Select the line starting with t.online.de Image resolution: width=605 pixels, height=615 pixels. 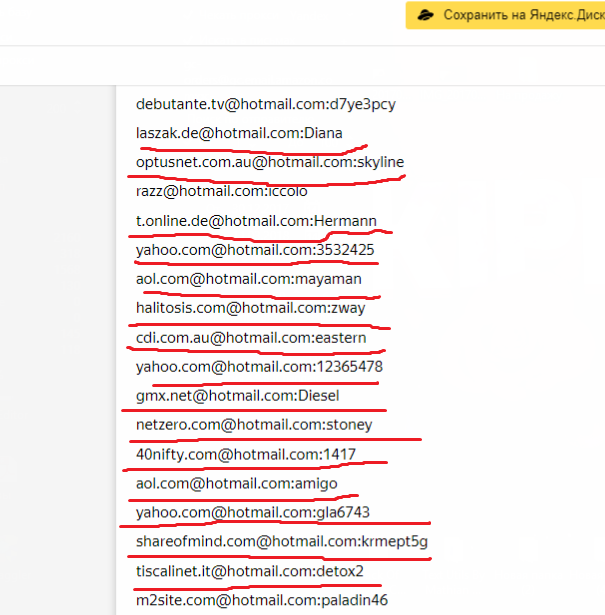tap(256, 221)
